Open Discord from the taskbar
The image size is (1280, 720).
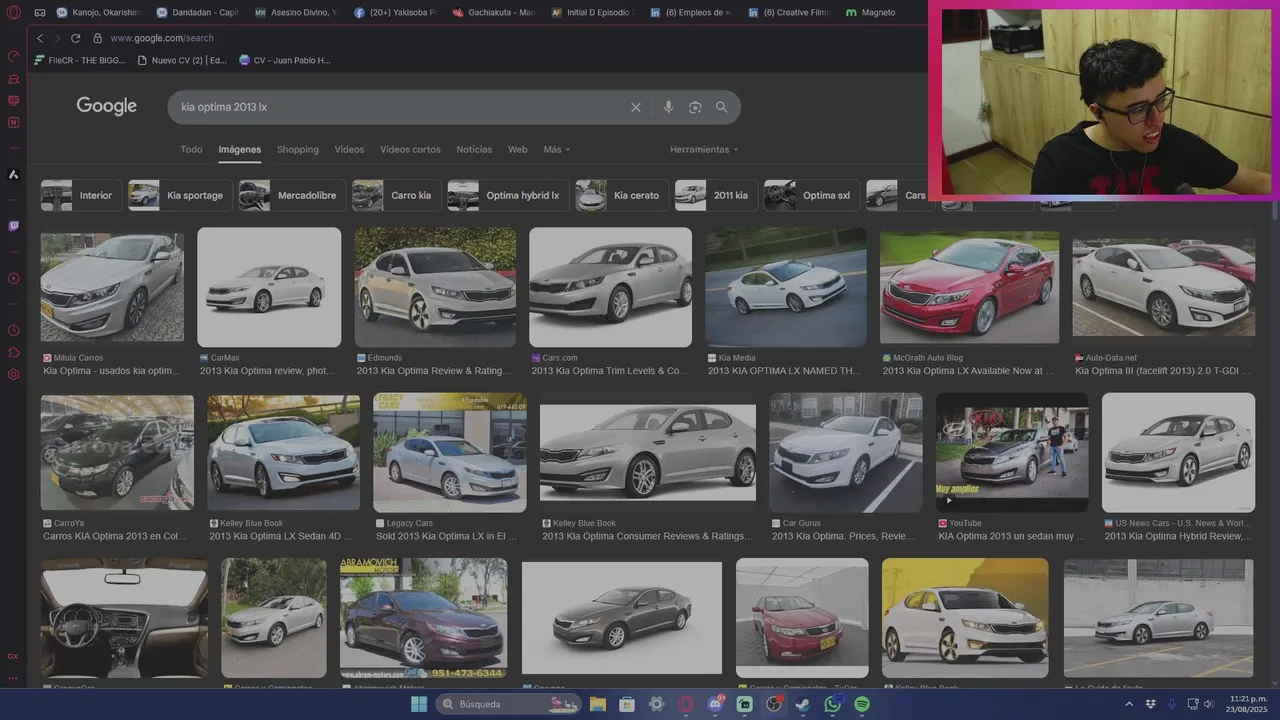tap(716, 704)
